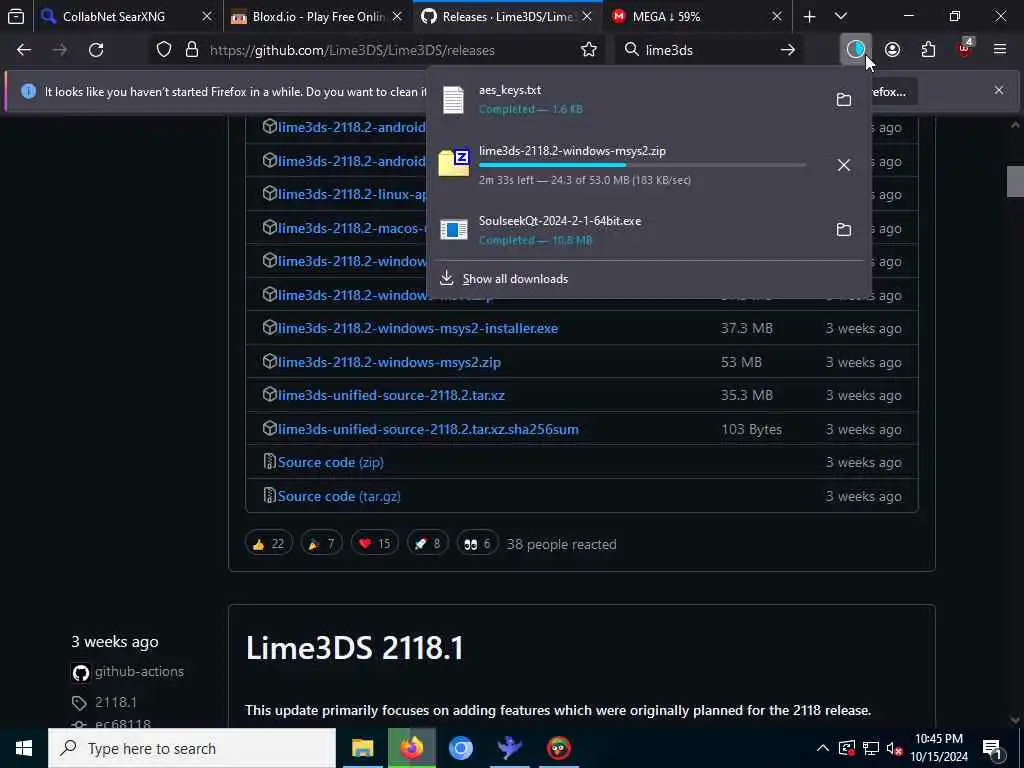Image resolution: width=1024 pixels, height=768 pixels.
Task: Click the zip download progress bar
Action: coord(642,165)
